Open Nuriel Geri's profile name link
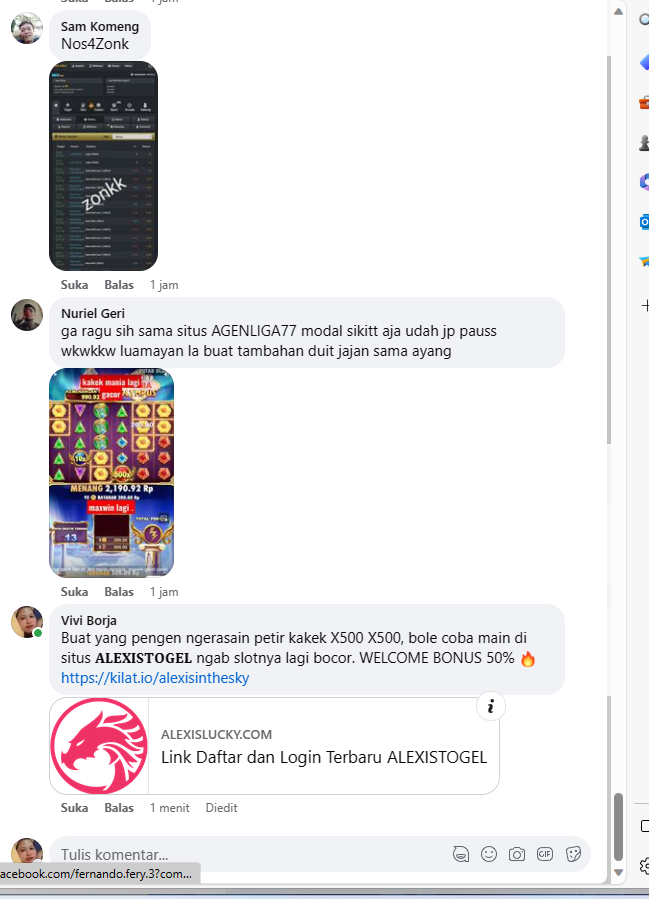The height and width of the screenshot is (899, 649). coord(93,313)
